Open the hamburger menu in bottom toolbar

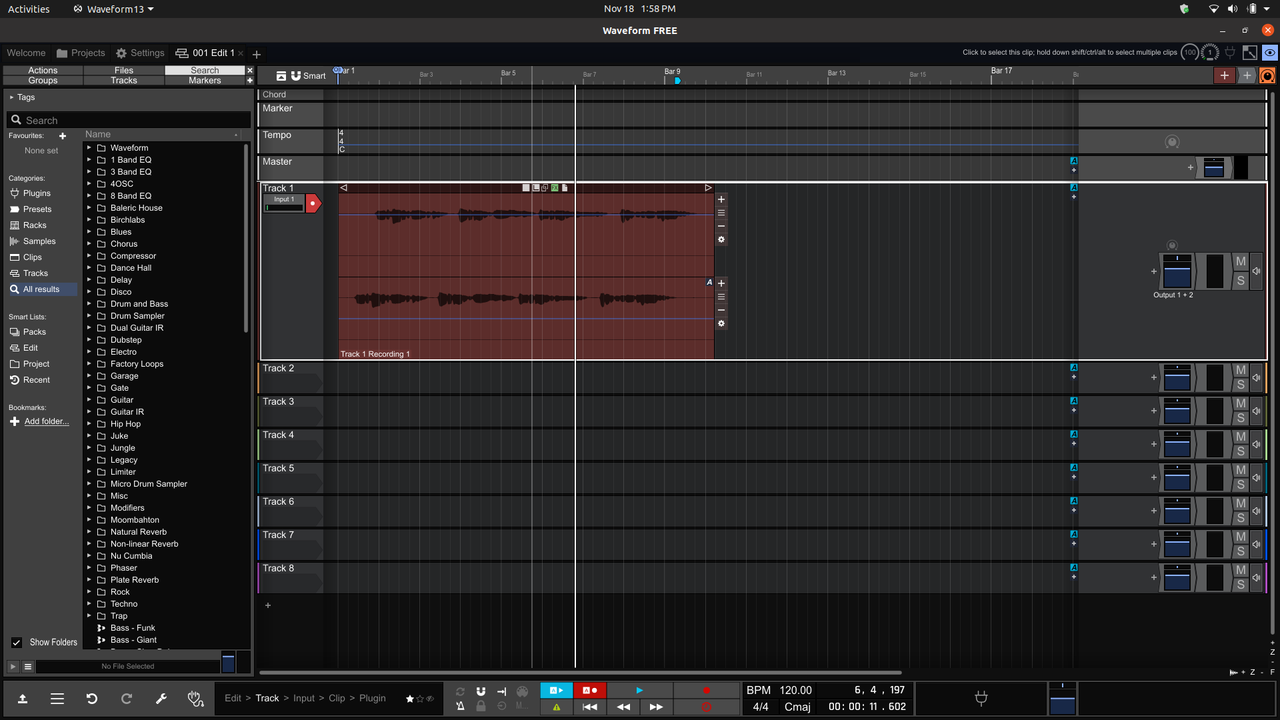[57, 698]
